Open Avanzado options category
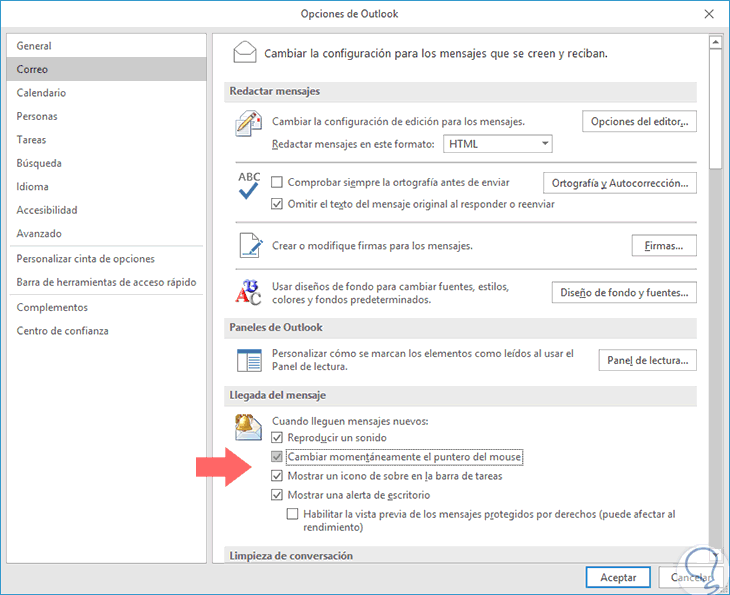The width and height of the screenshot is (730, 595). click(106, 233)
